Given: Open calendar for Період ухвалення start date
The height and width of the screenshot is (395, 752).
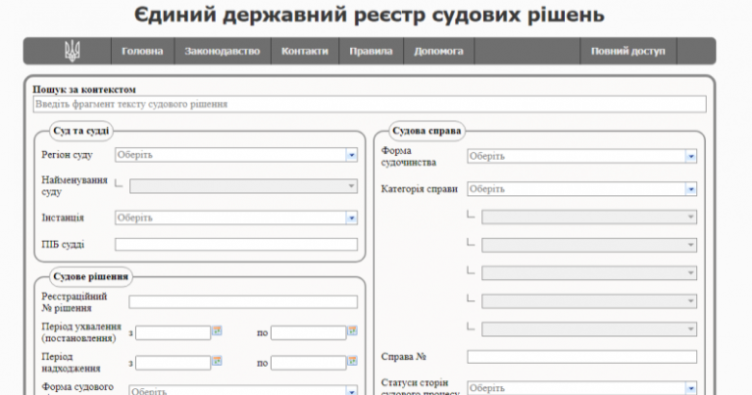Looking at the screenshot, I should 217,331.
